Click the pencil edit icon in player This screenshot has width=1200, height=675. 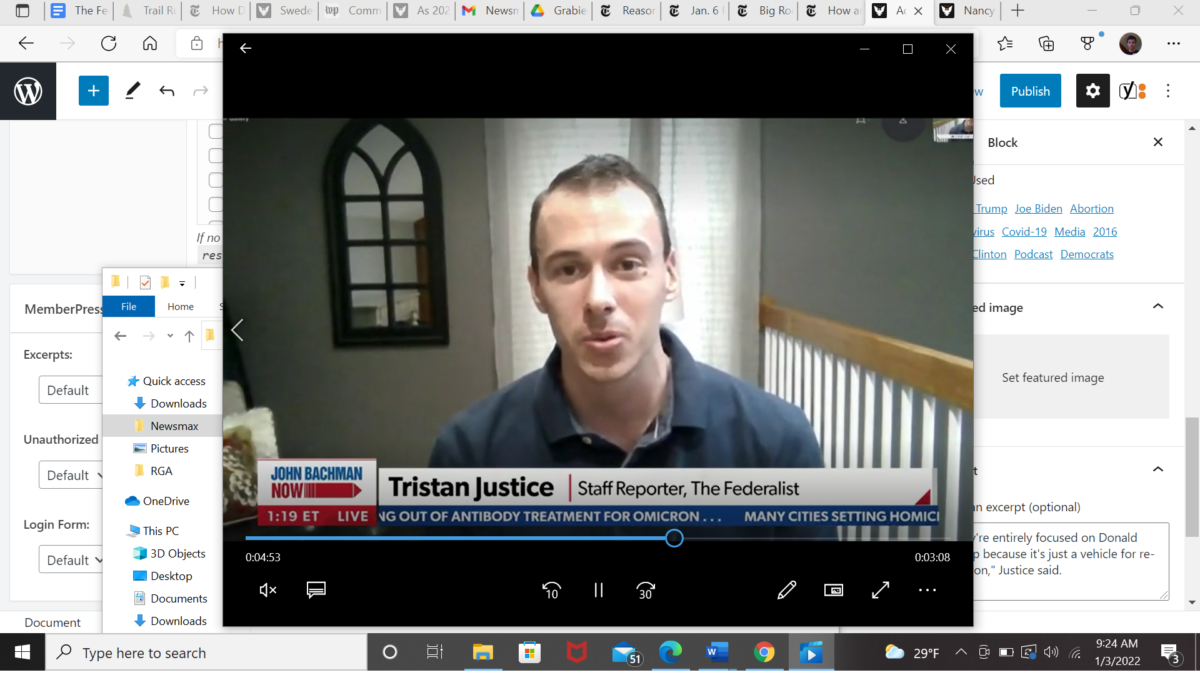click(x=787, y=590)
